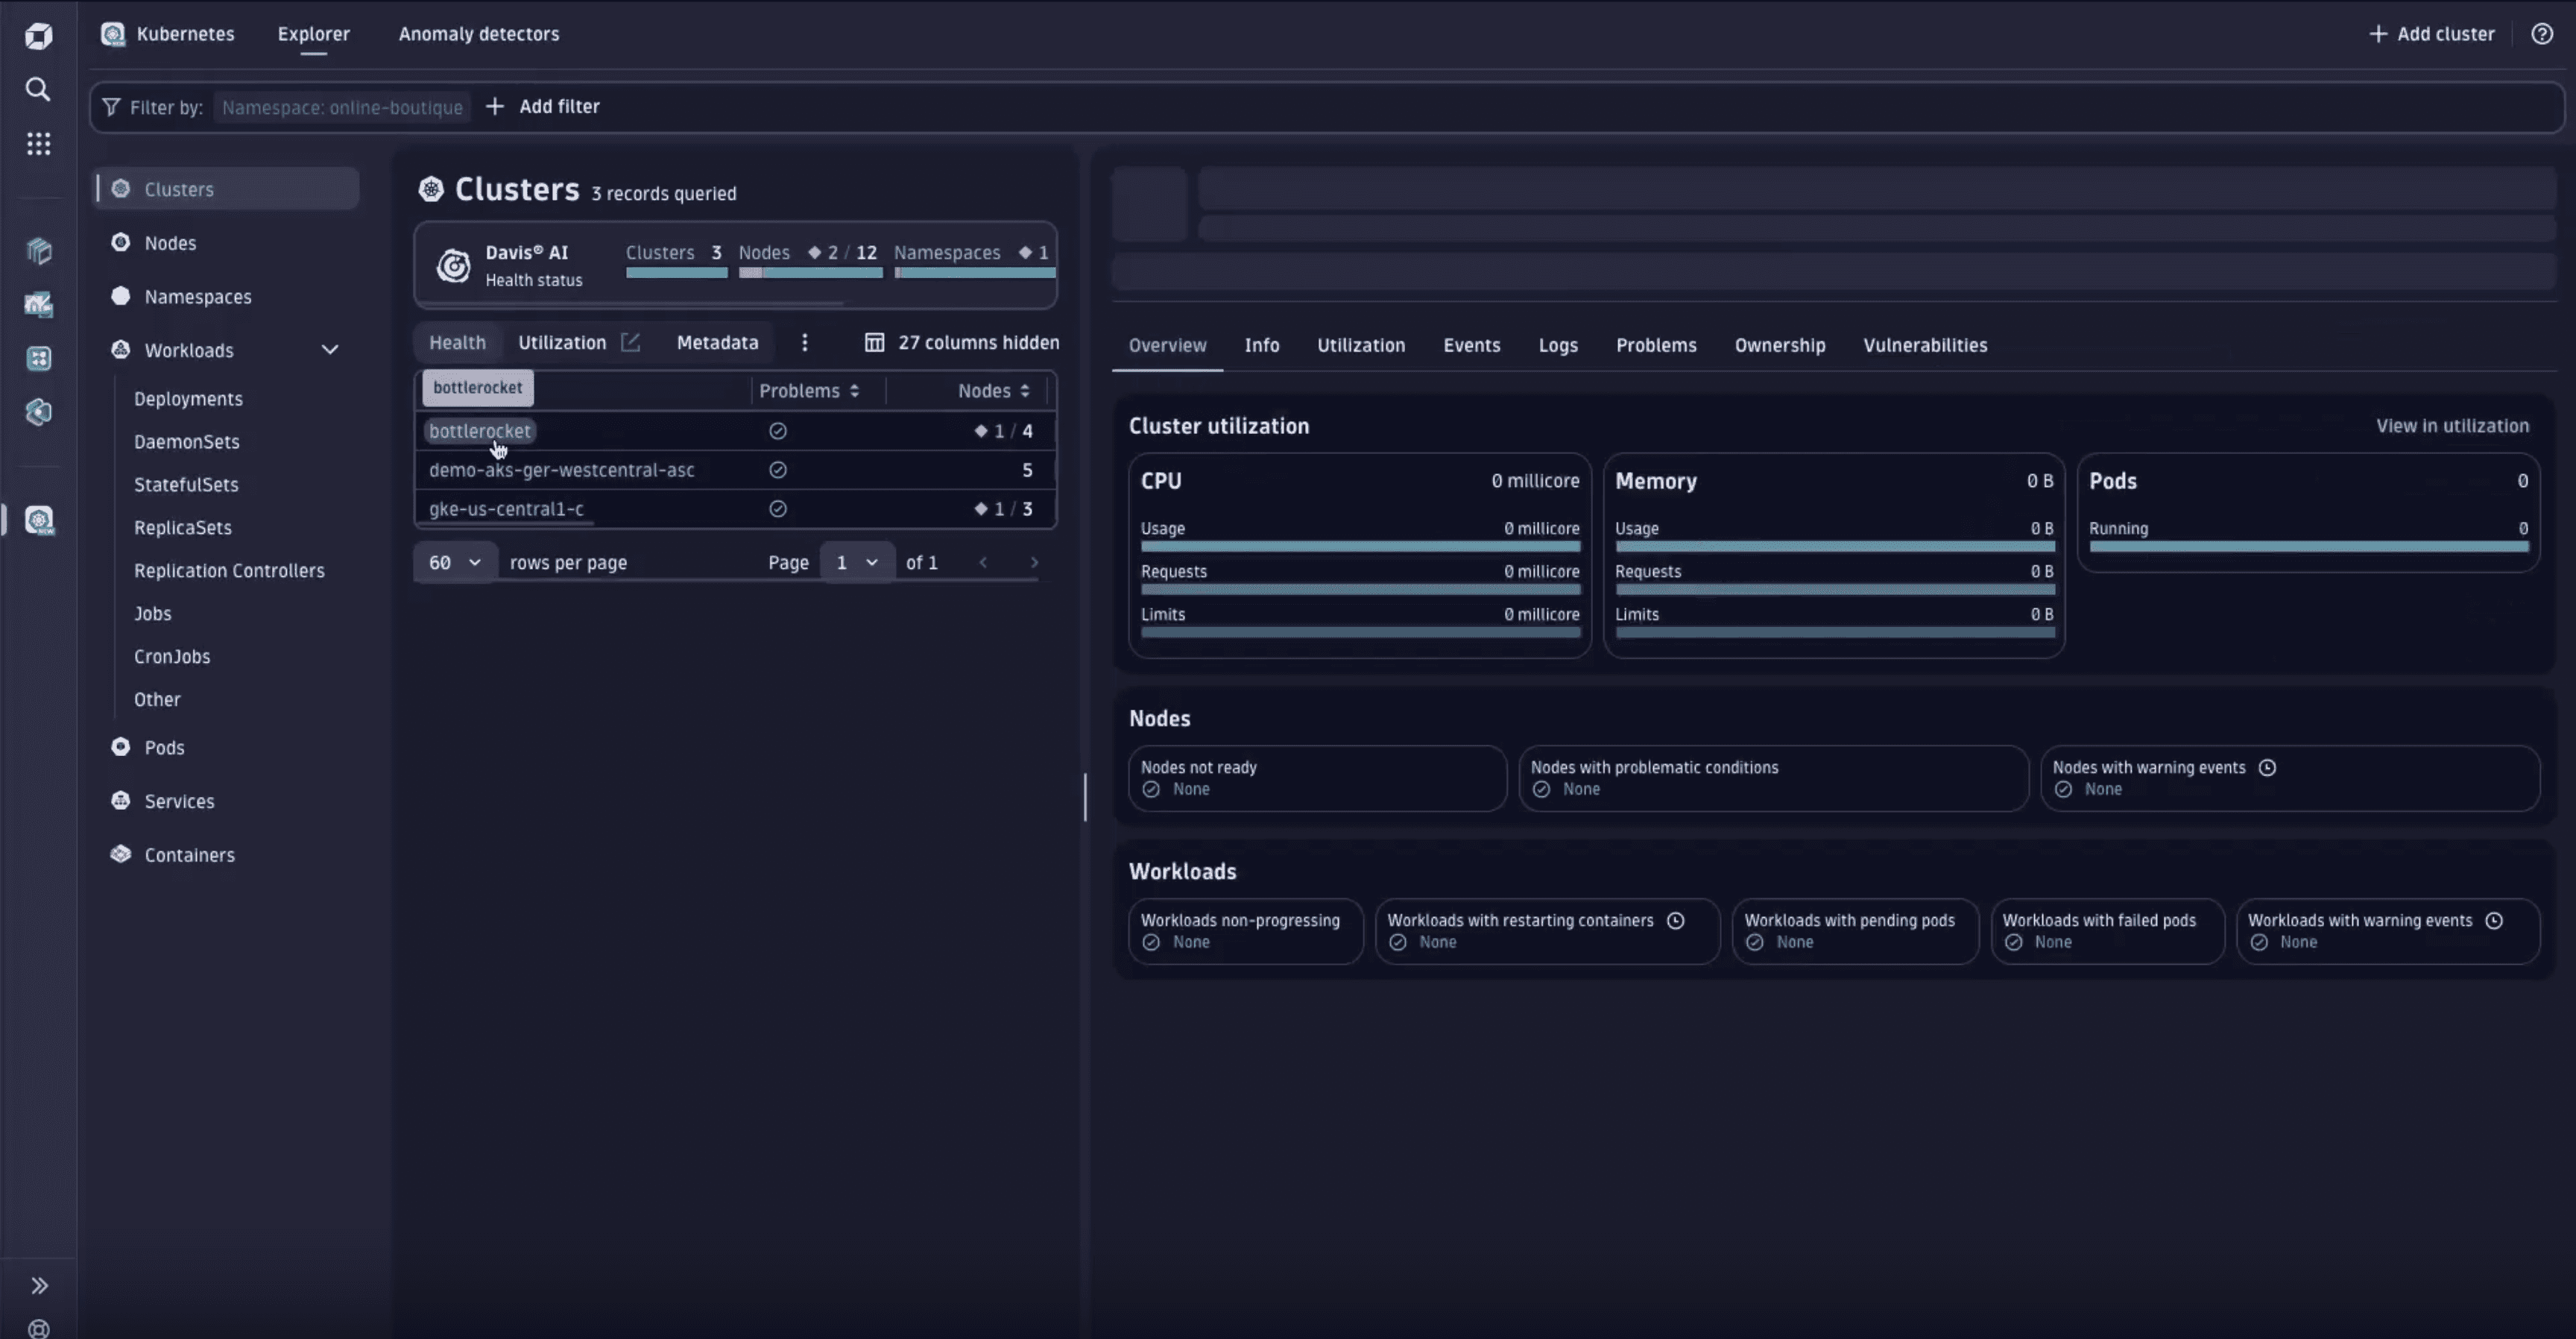Click the columns hidden table icon

pos(874,343)
